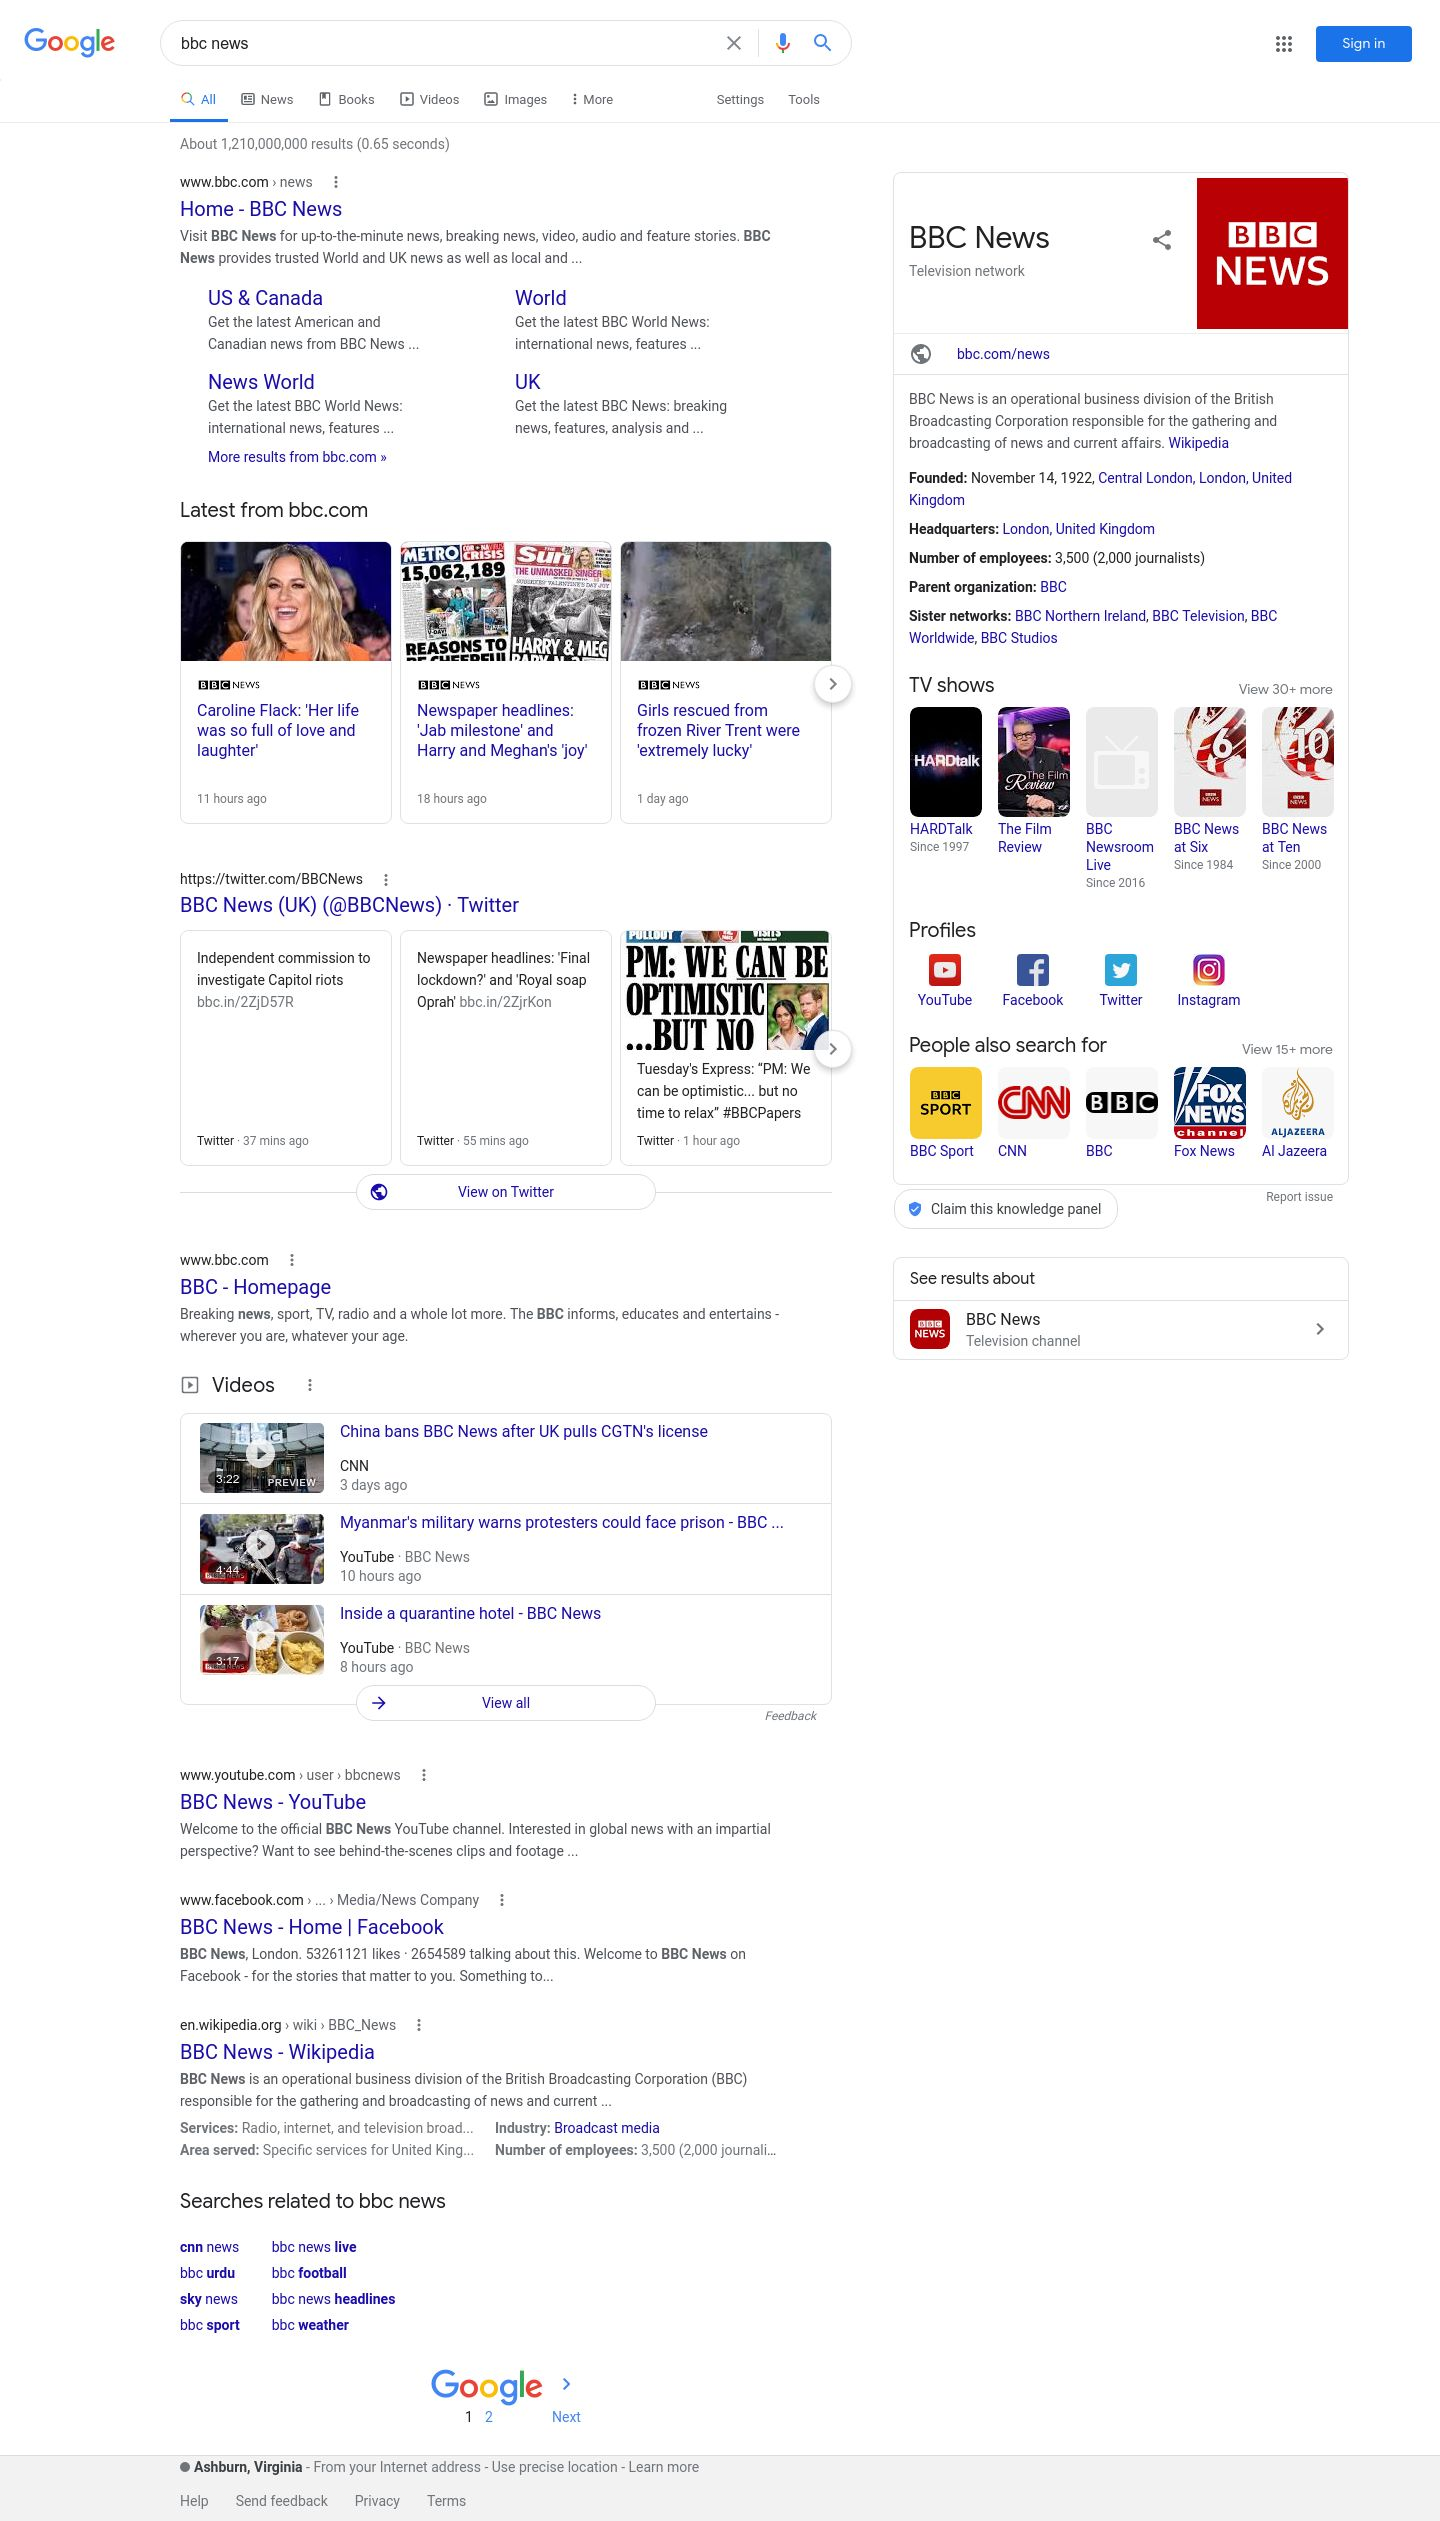Open options for the Wikipedia result
The width and height of the screenshot is (1440, 2521).
[419, 2025]
